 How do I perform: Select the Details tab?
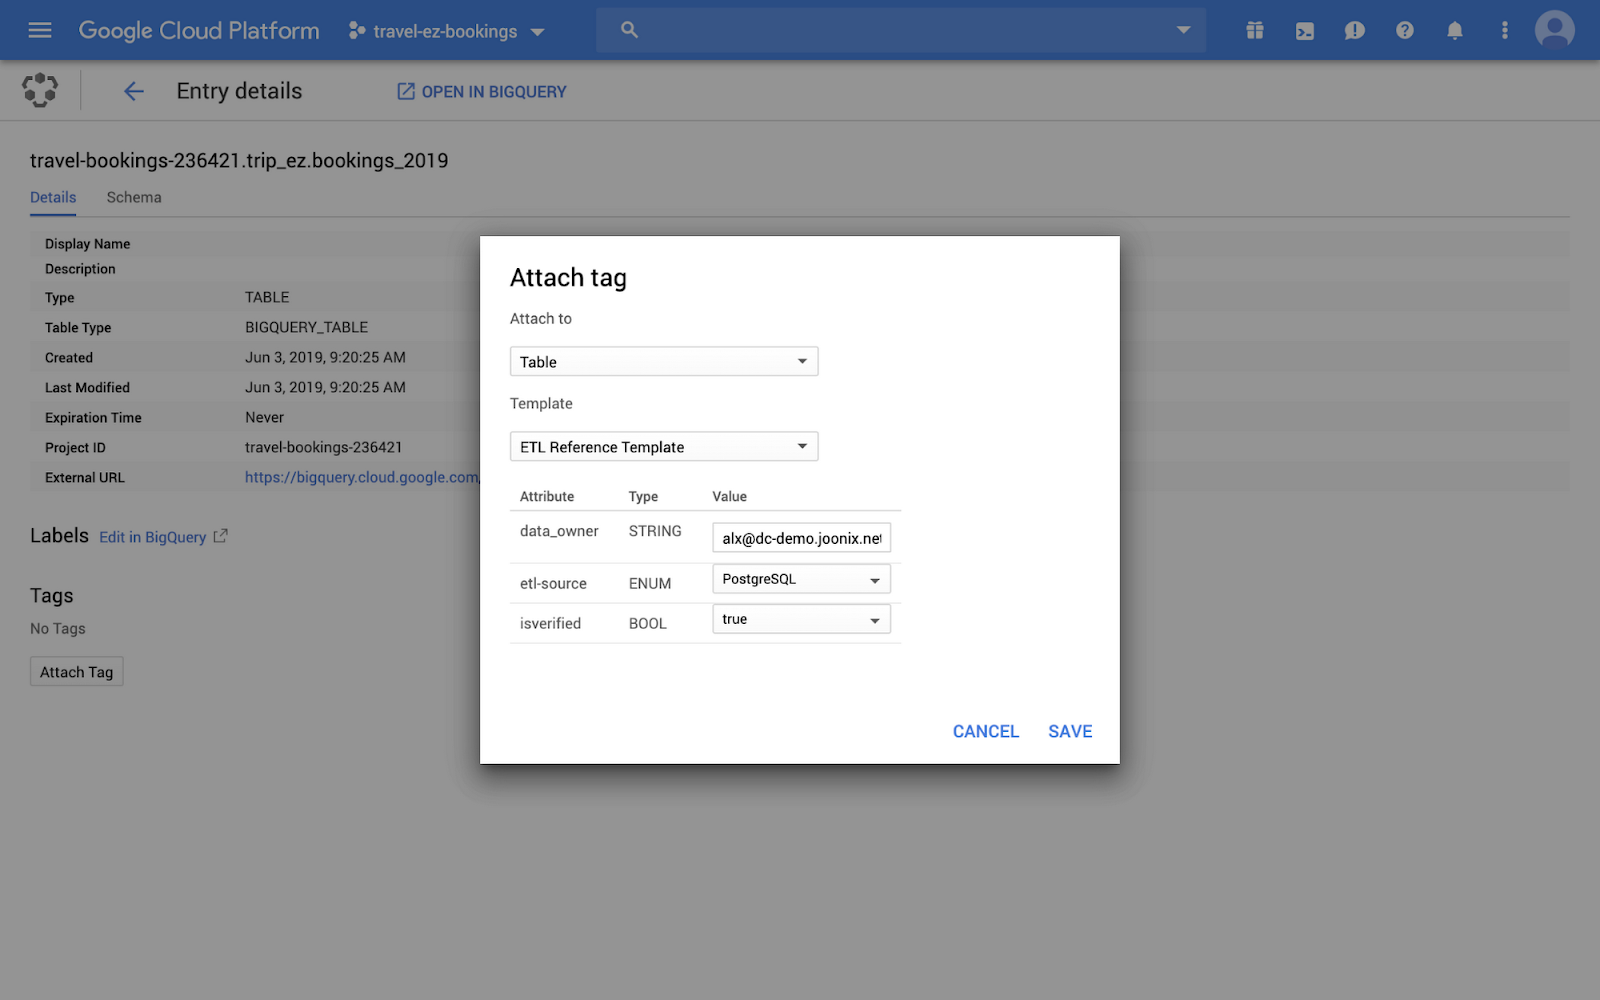click(52, 197)
